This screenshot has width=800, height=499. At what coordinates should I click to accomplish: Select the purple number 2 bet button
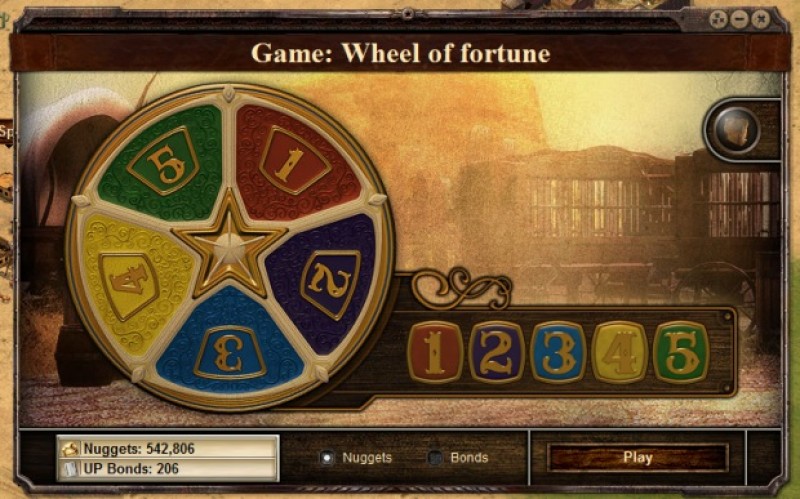click(x=496, y=352)
